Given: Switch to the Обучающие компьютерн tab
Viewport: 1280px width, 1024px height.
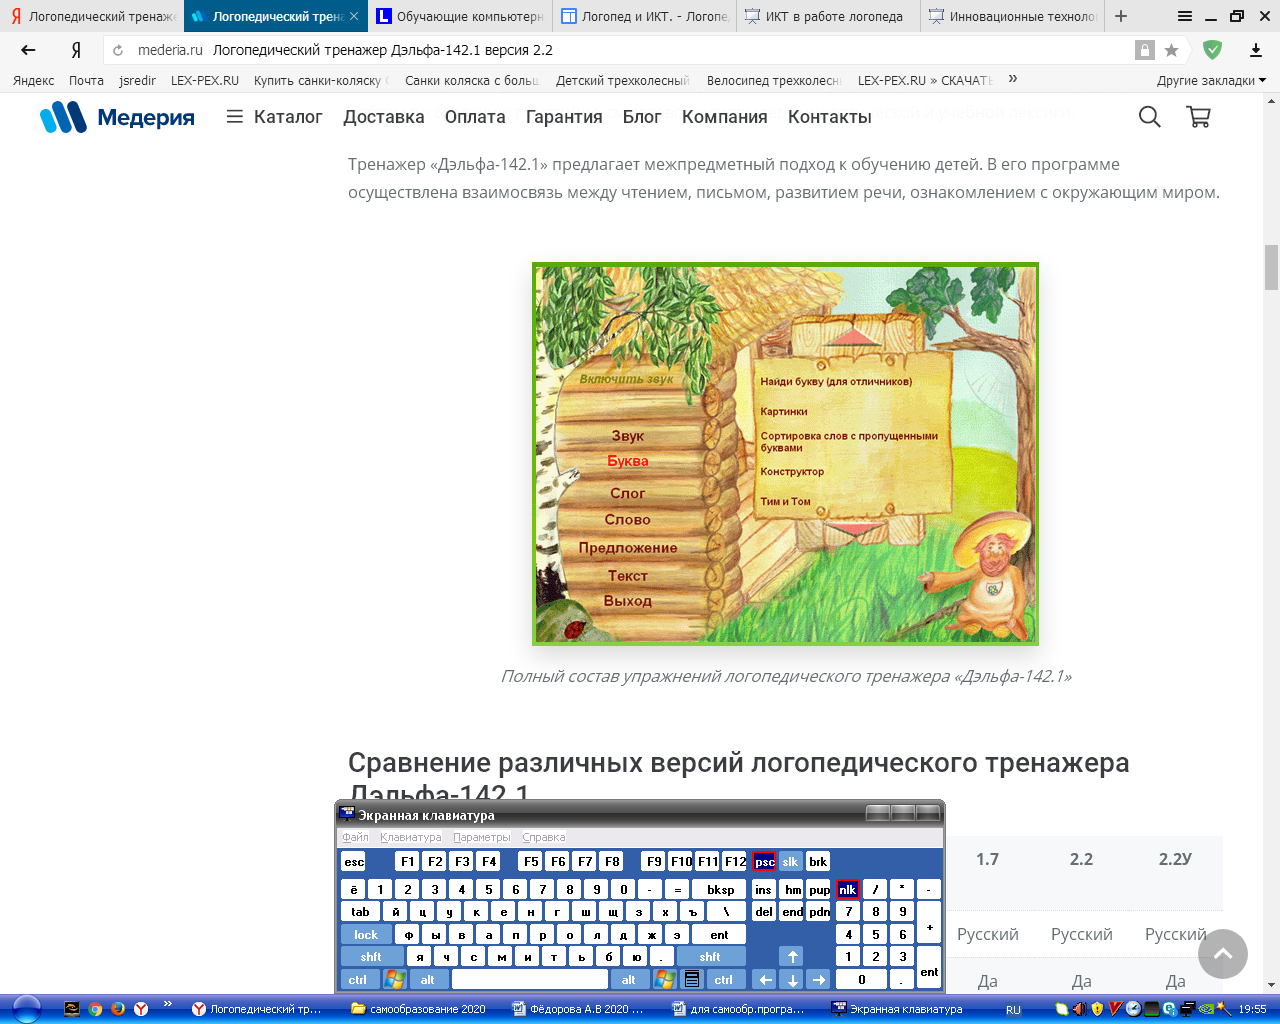Looking at the screenshot, I should (x=460, y=16).
